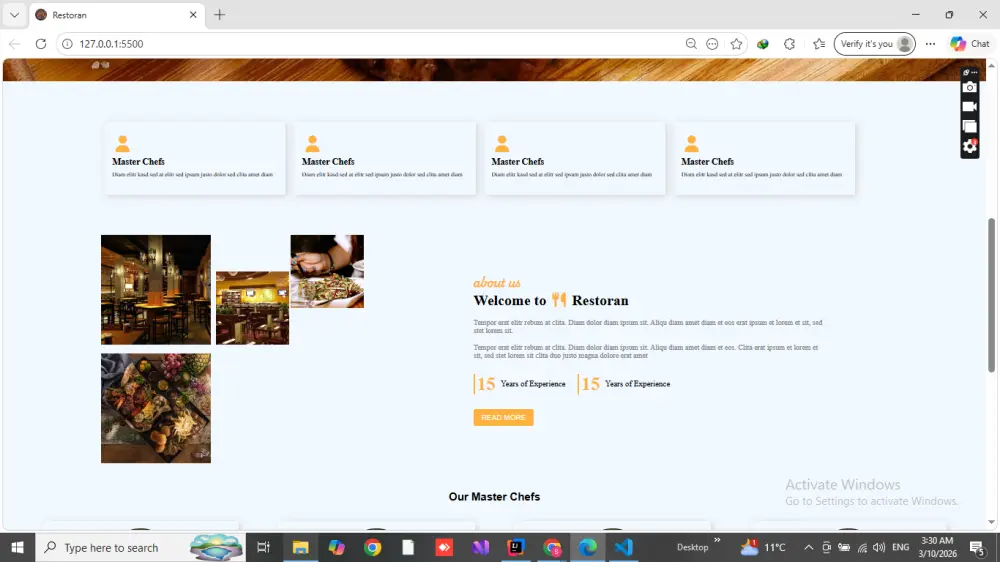This screenshot has width=1000, height=562.
Task: Open Task View on the taskbar
Action: [x=263, y=547]
